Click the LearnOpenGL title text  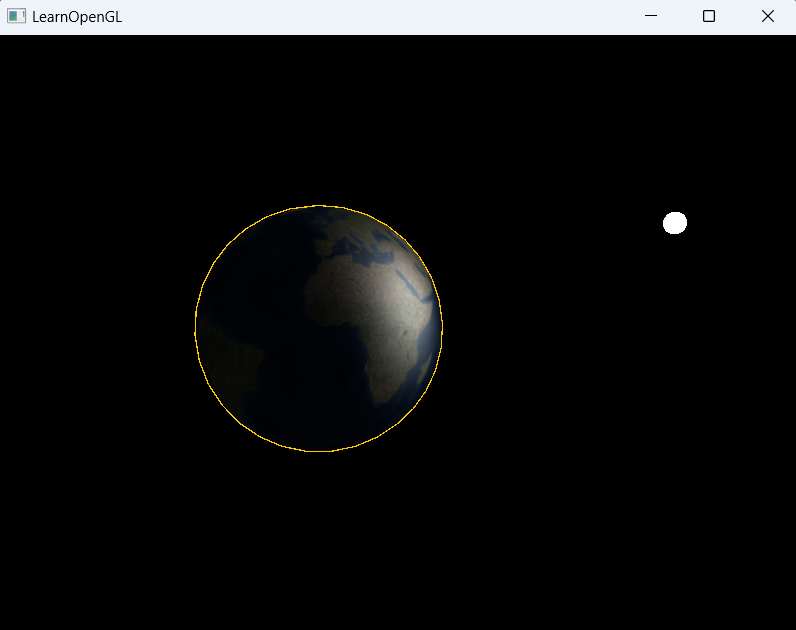point(77,17)
